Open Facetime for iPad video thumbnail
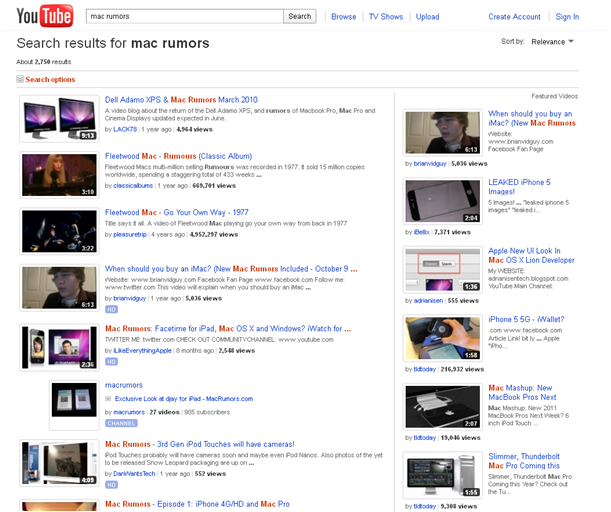Viewport: 611px width, 512px height. pos(59,347)
